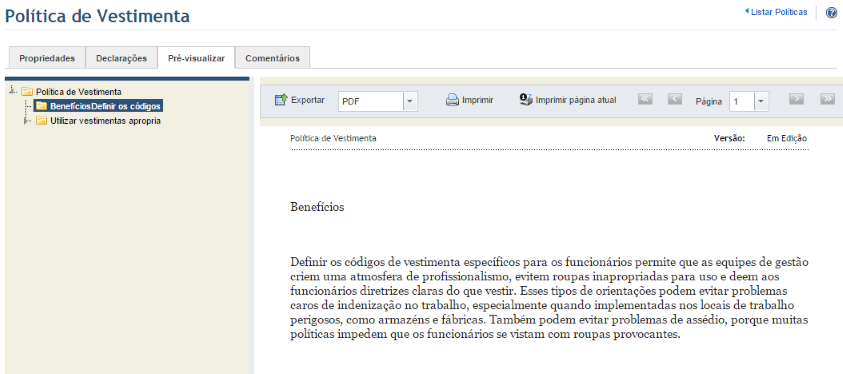Open the PDF export format dropdown

[x=410, y=102]
